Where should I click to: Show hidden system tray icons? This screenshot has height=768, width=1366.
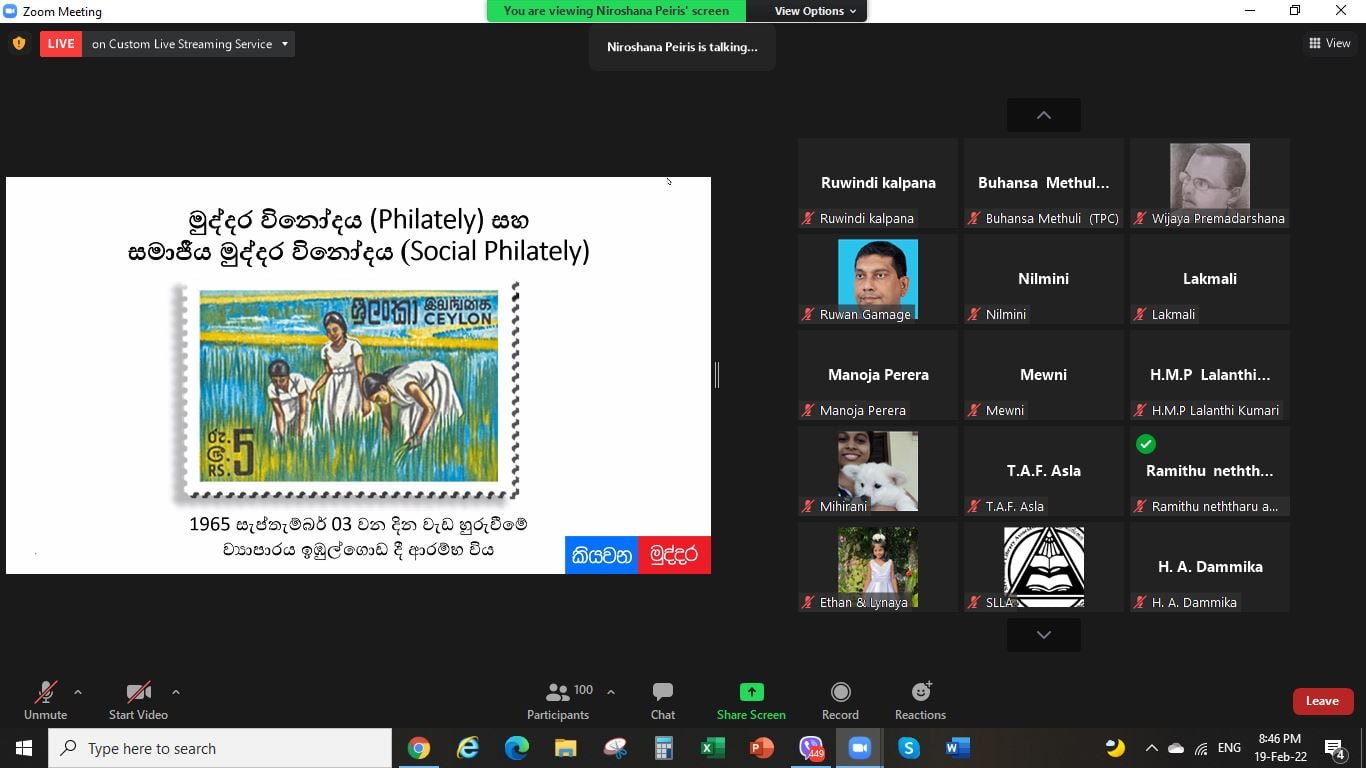[1151, 748]
